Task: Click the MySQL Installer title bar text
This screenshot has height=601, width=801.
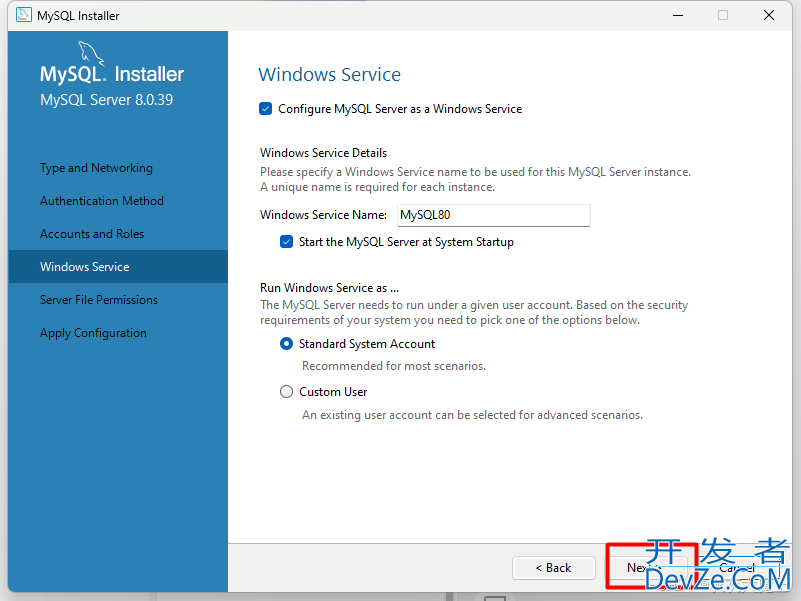Action: tap(78, 16)
